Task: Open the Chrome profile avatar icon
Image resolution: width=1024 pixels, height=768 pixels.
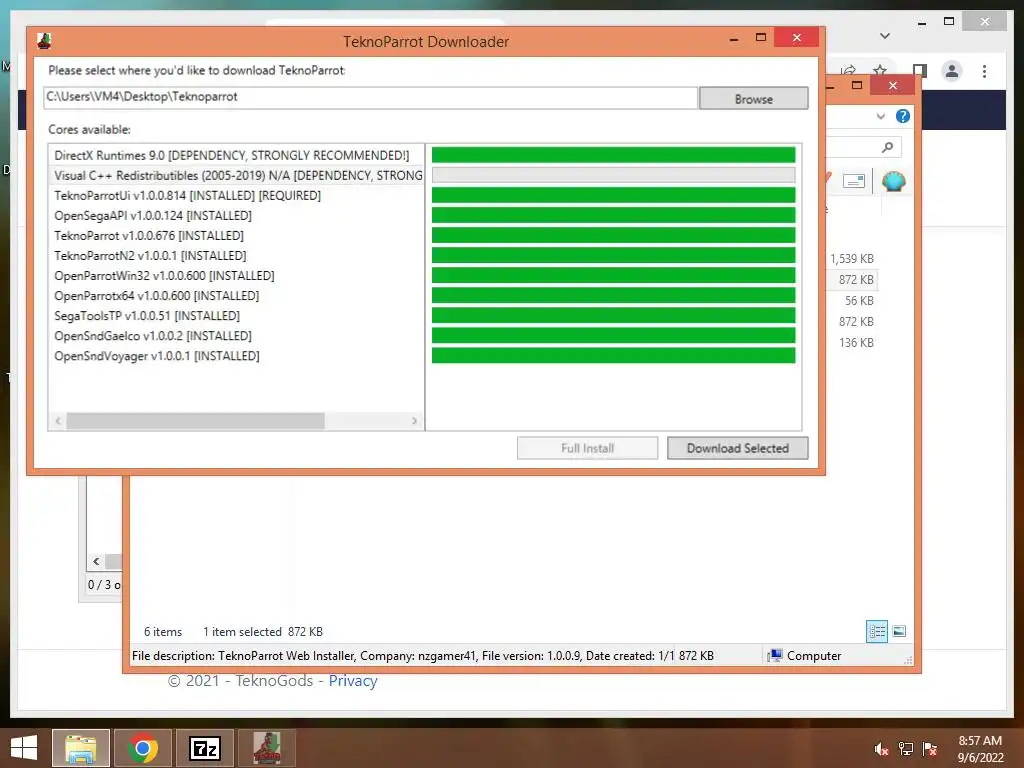Action: pos(952,71)
